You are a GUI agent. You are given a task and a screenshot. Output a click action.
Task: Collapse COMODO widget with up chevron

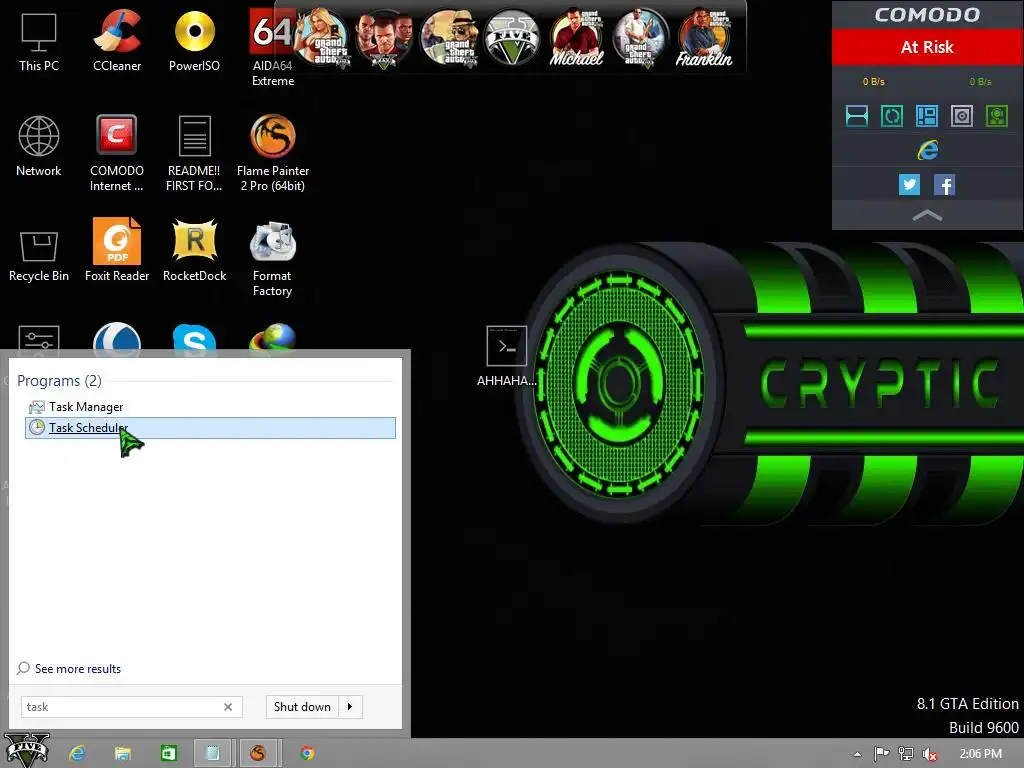pos(927,216)
